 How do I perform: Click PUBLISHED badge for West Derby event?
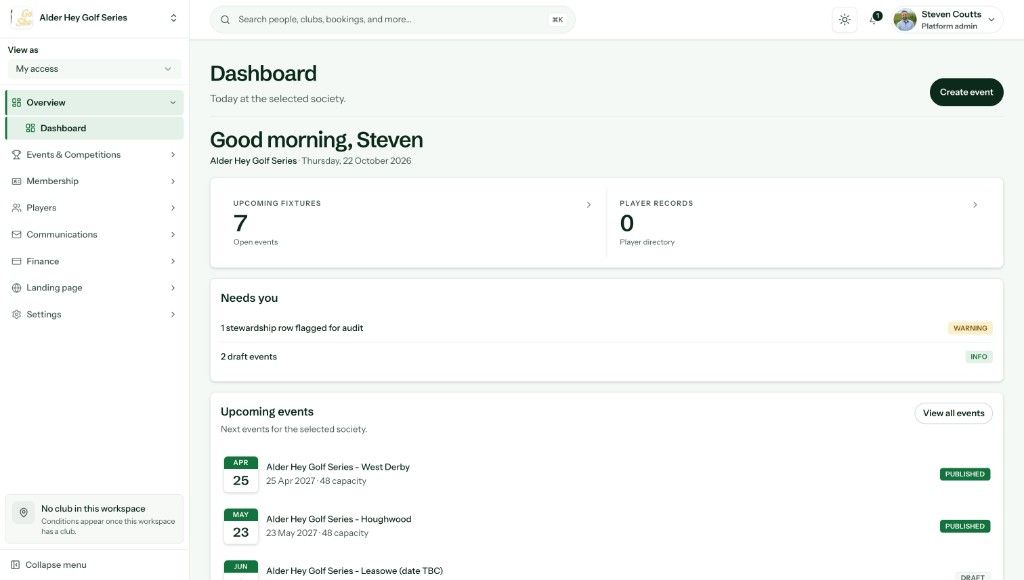965,474
